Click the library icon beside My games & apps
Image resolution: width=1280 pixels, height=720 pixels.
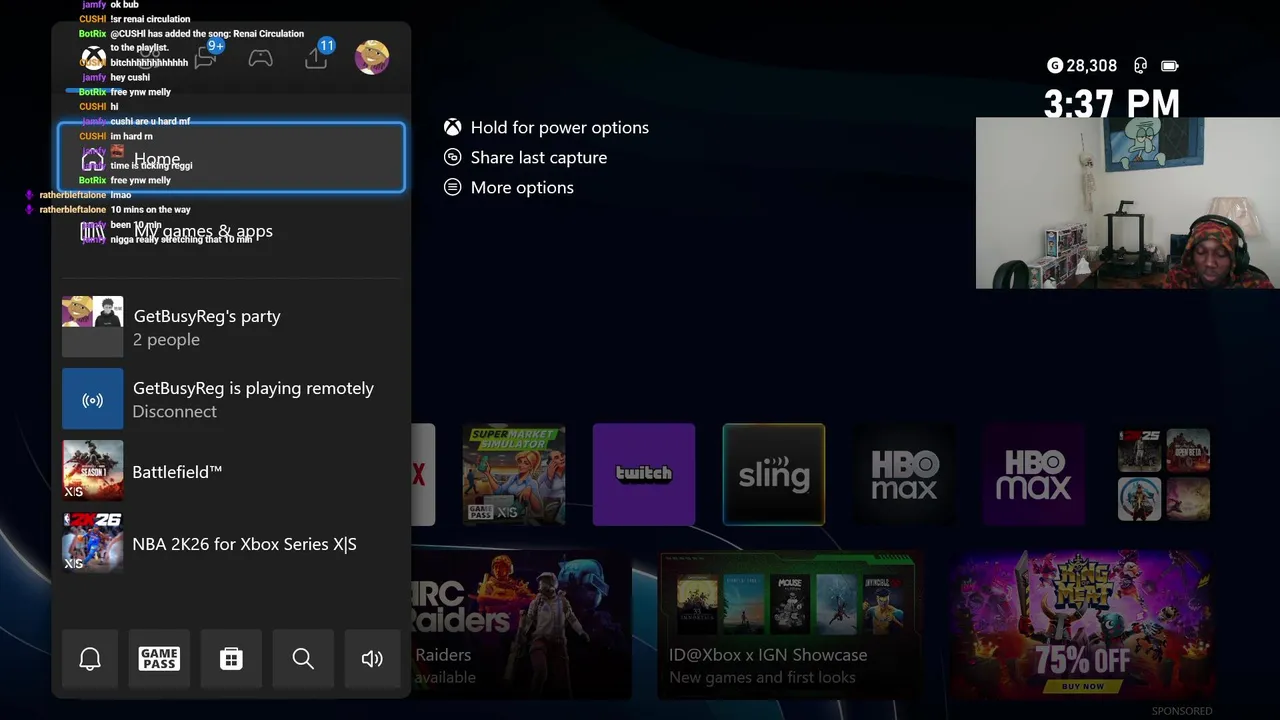tap(92, 231)
